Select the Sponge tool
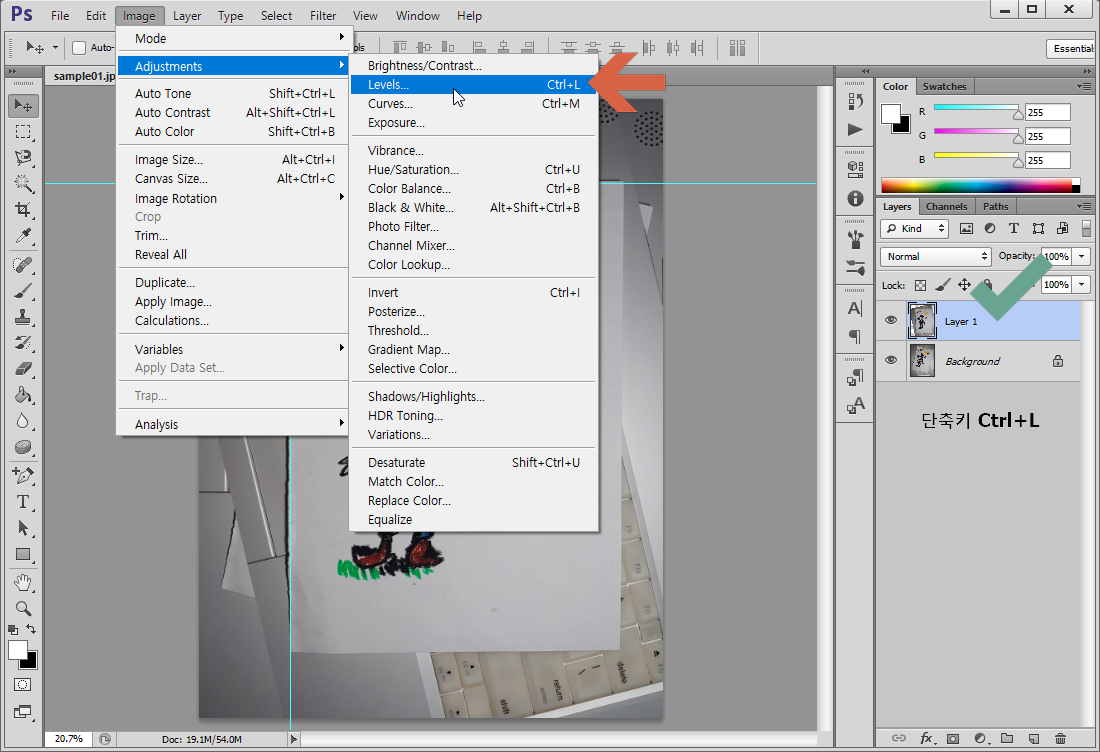This screenshot has height=752, width=1100. [23, 447]
